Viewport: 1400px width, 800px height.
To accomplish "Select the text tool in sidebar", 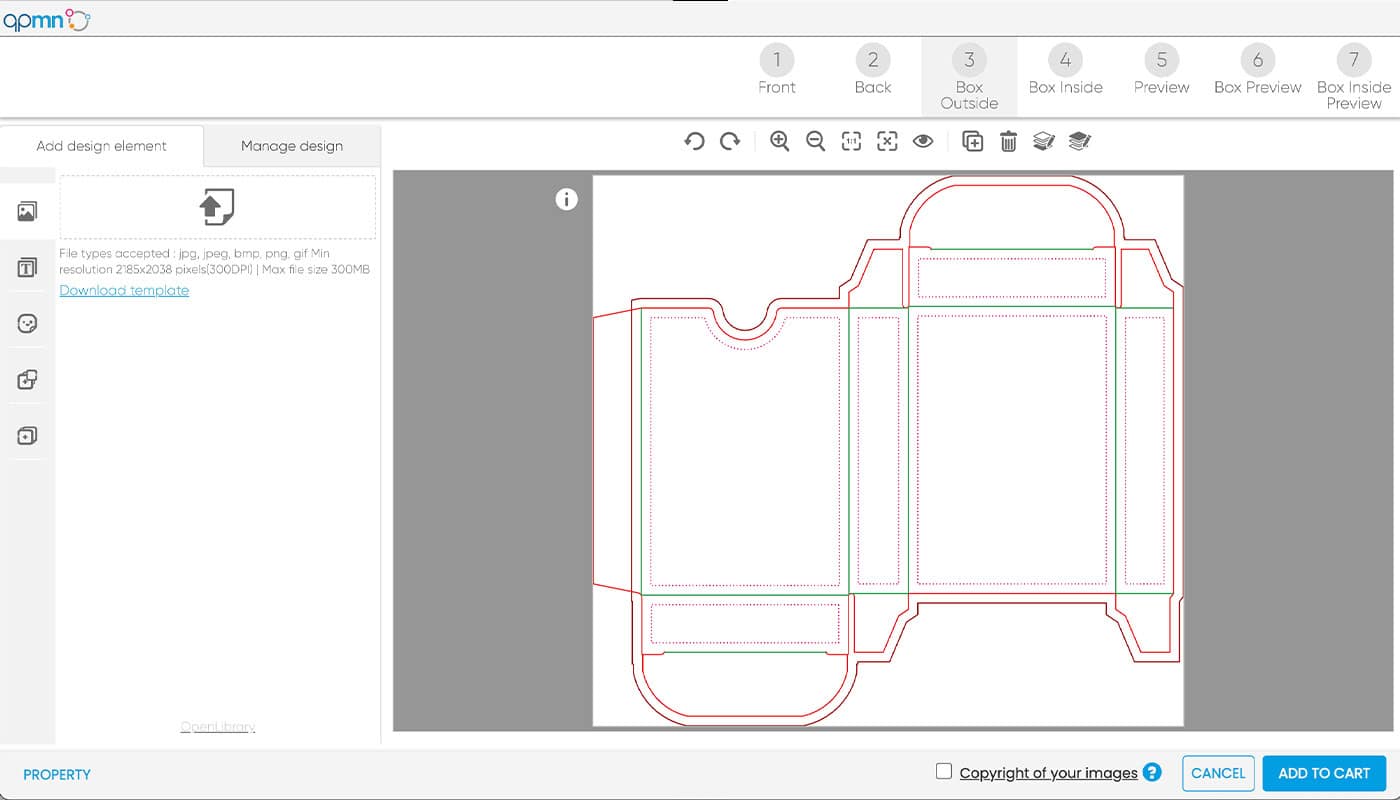I will [x=28, y=267].
